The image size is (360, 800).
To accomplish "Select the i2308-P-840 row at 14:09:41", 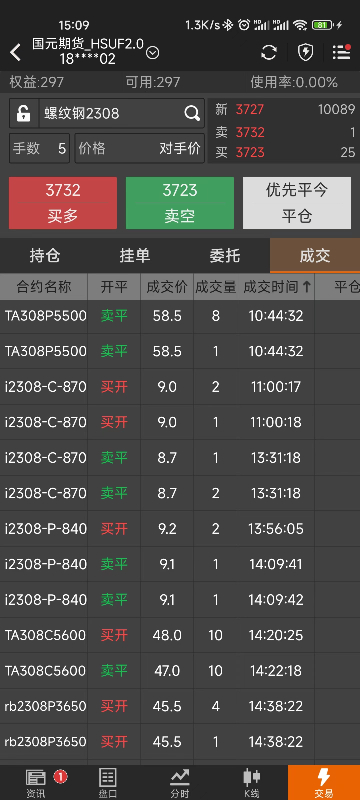I will [180, 564].
